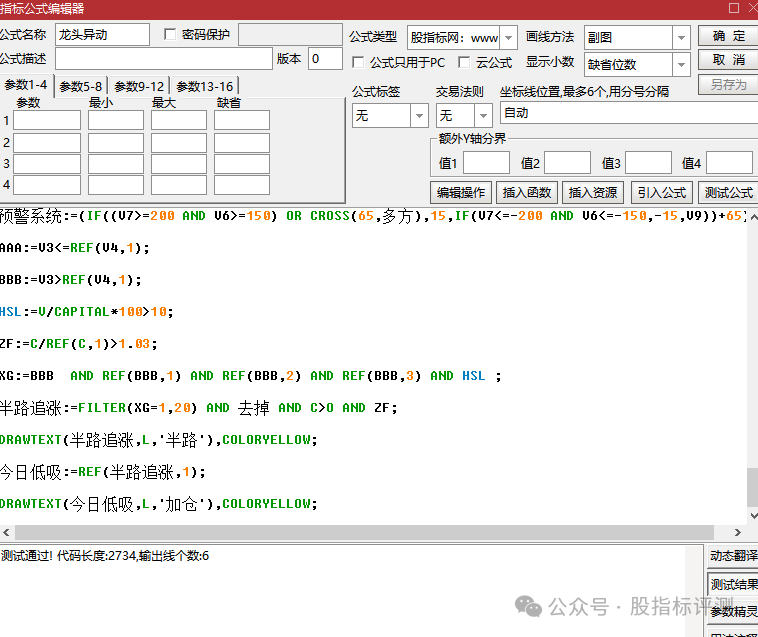The height and width of the screenshot is (637, 758).
Task: Select the 参数13-16 tab
Action: pyautogui.click(x=204, y=87)
